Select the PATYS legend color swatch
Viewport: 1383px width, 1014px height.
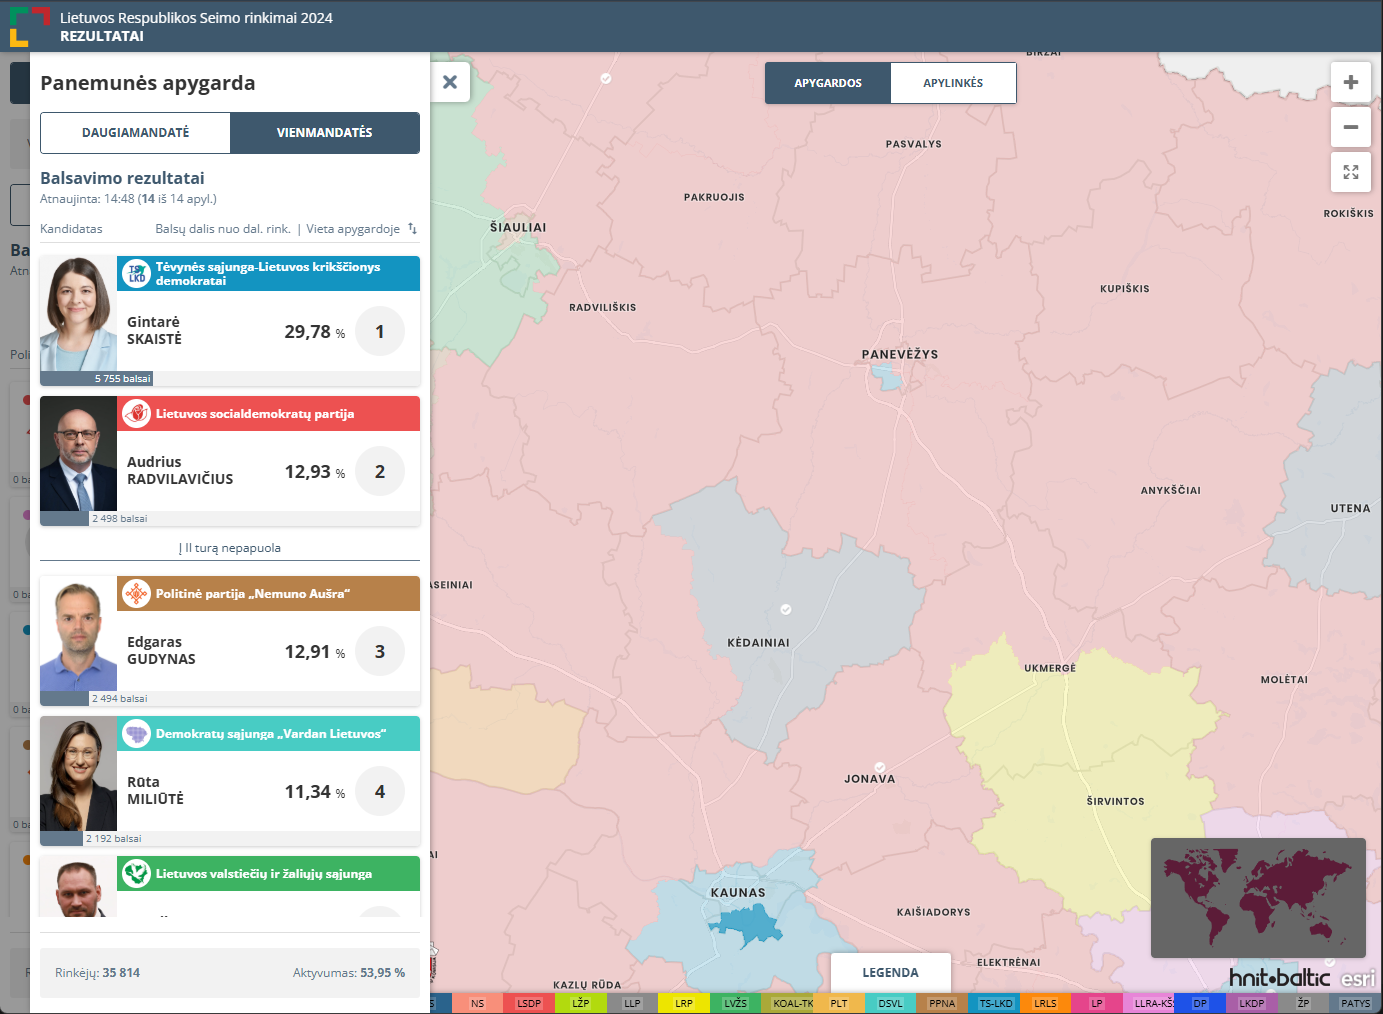pos(1356,1003)
